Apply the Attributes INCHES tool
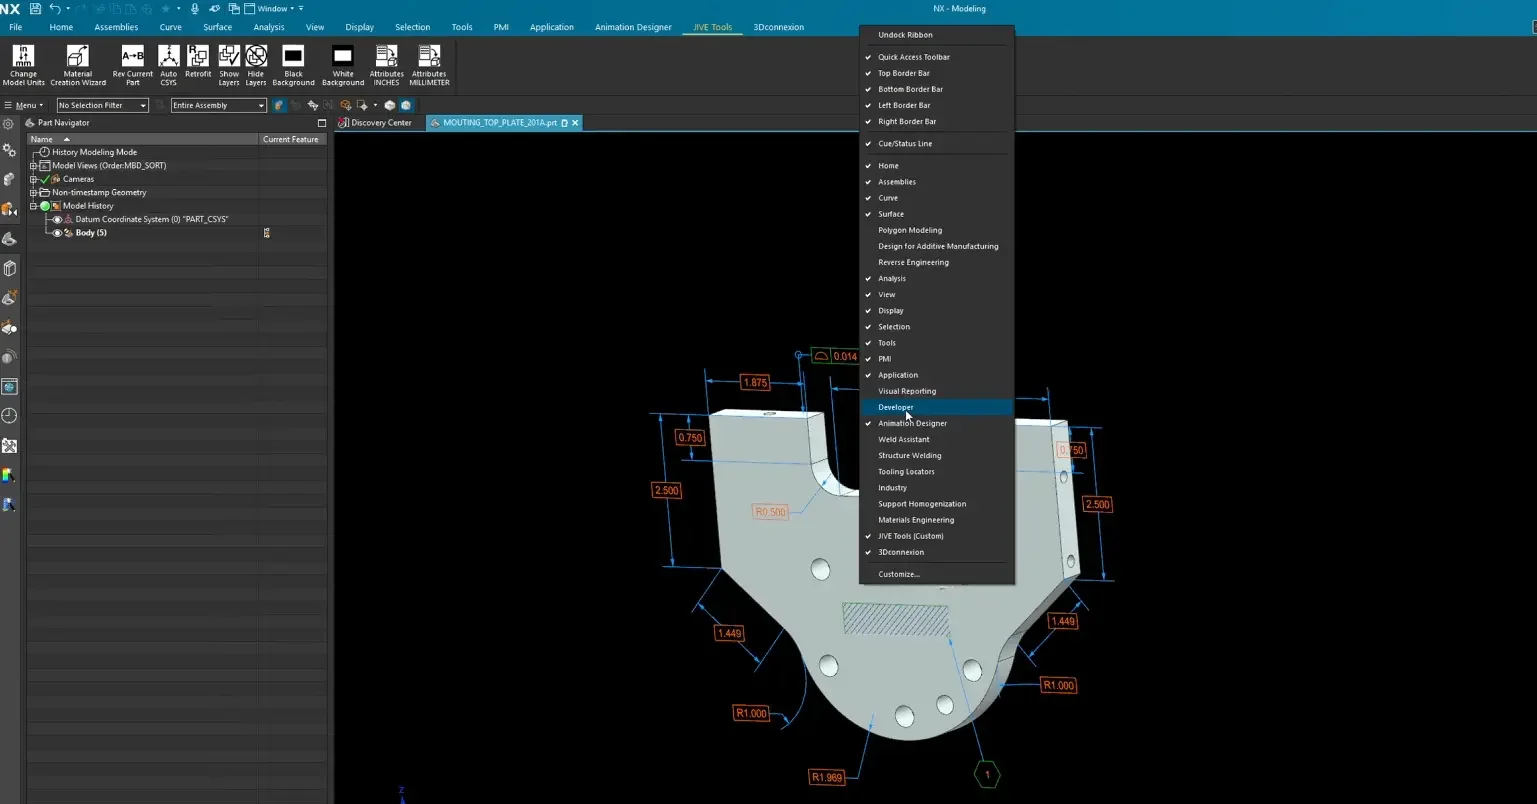This screenshot has height=804, width=1537. (386, 65)
